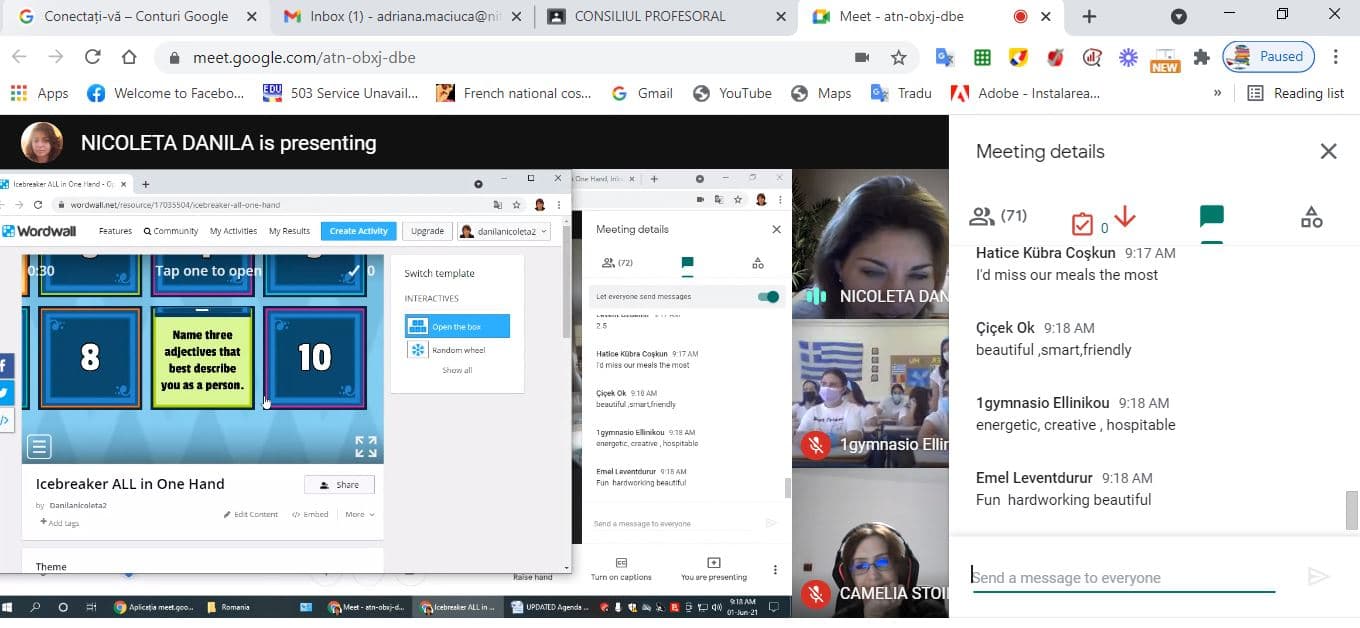Image resolution: width=1360 pixels, height=628 pixels.
Task: Click the round down-arrow button beside new tab
Action: [1179, 17]
